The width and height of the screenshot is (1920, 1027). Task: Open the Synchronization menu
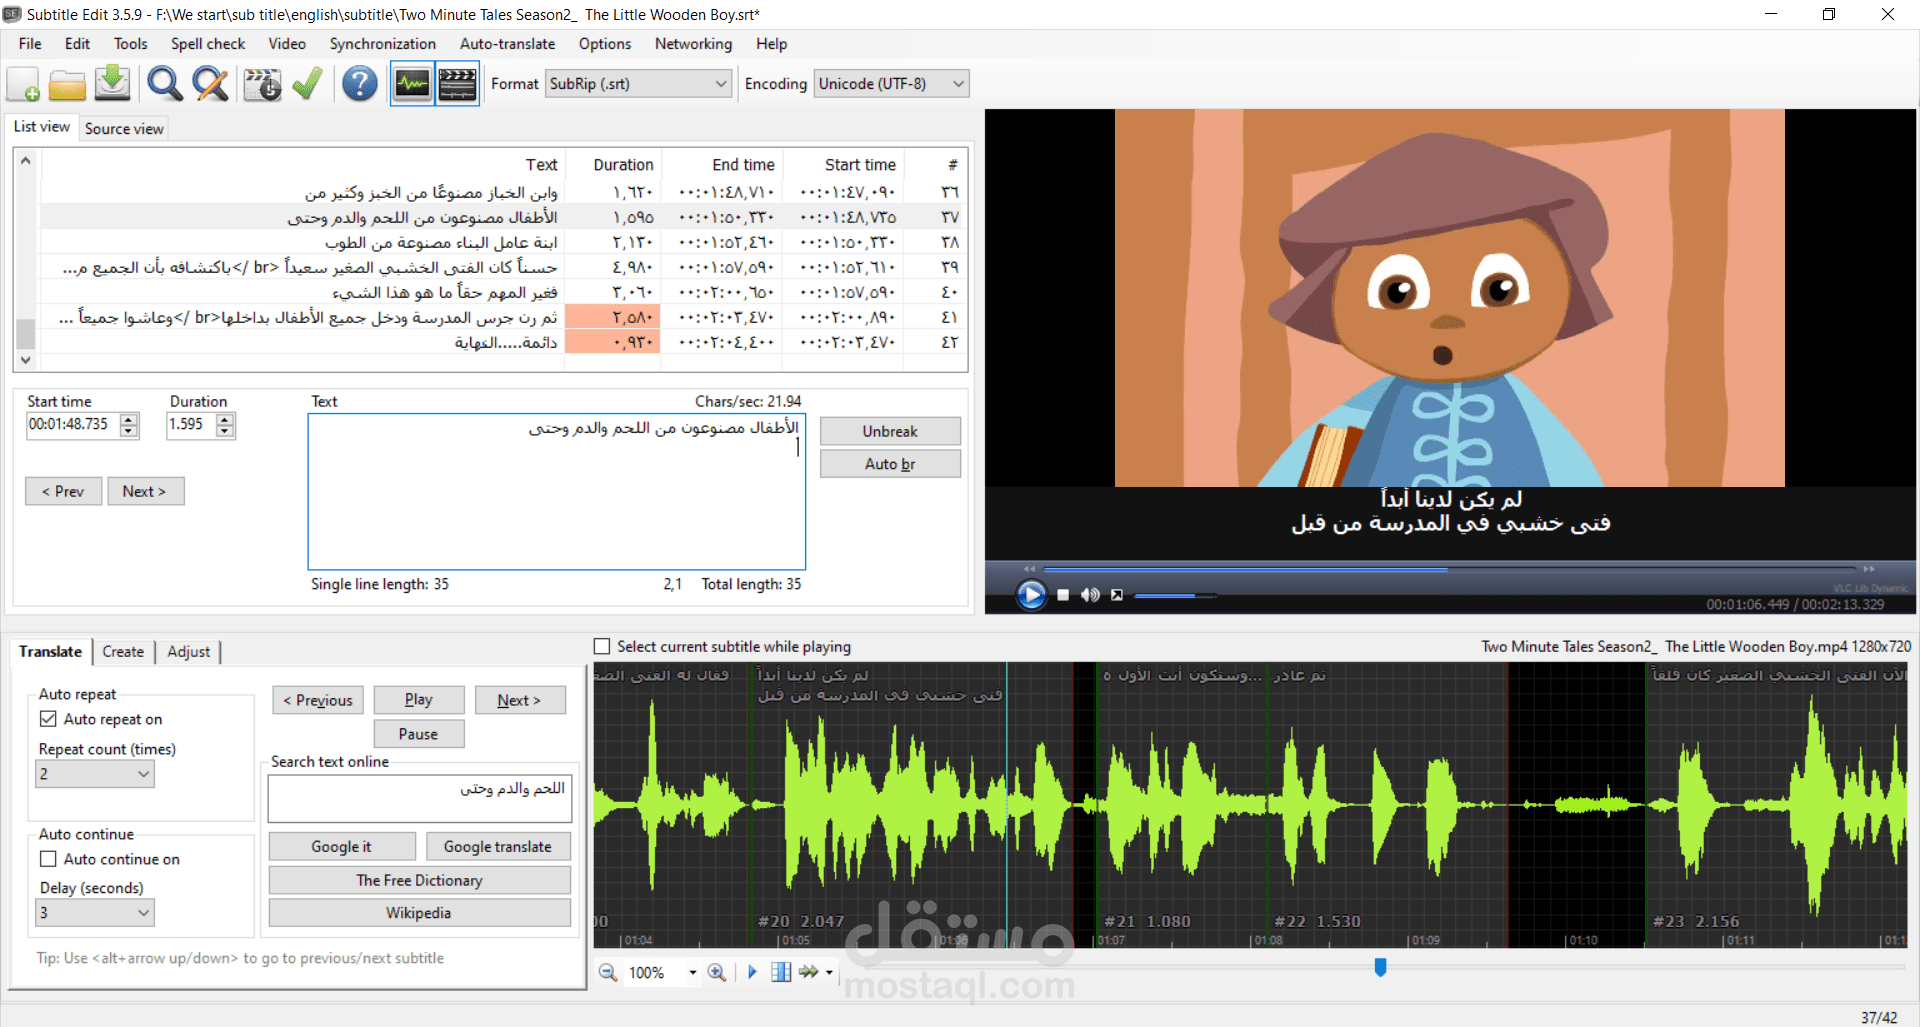click(x=383, y=44)
